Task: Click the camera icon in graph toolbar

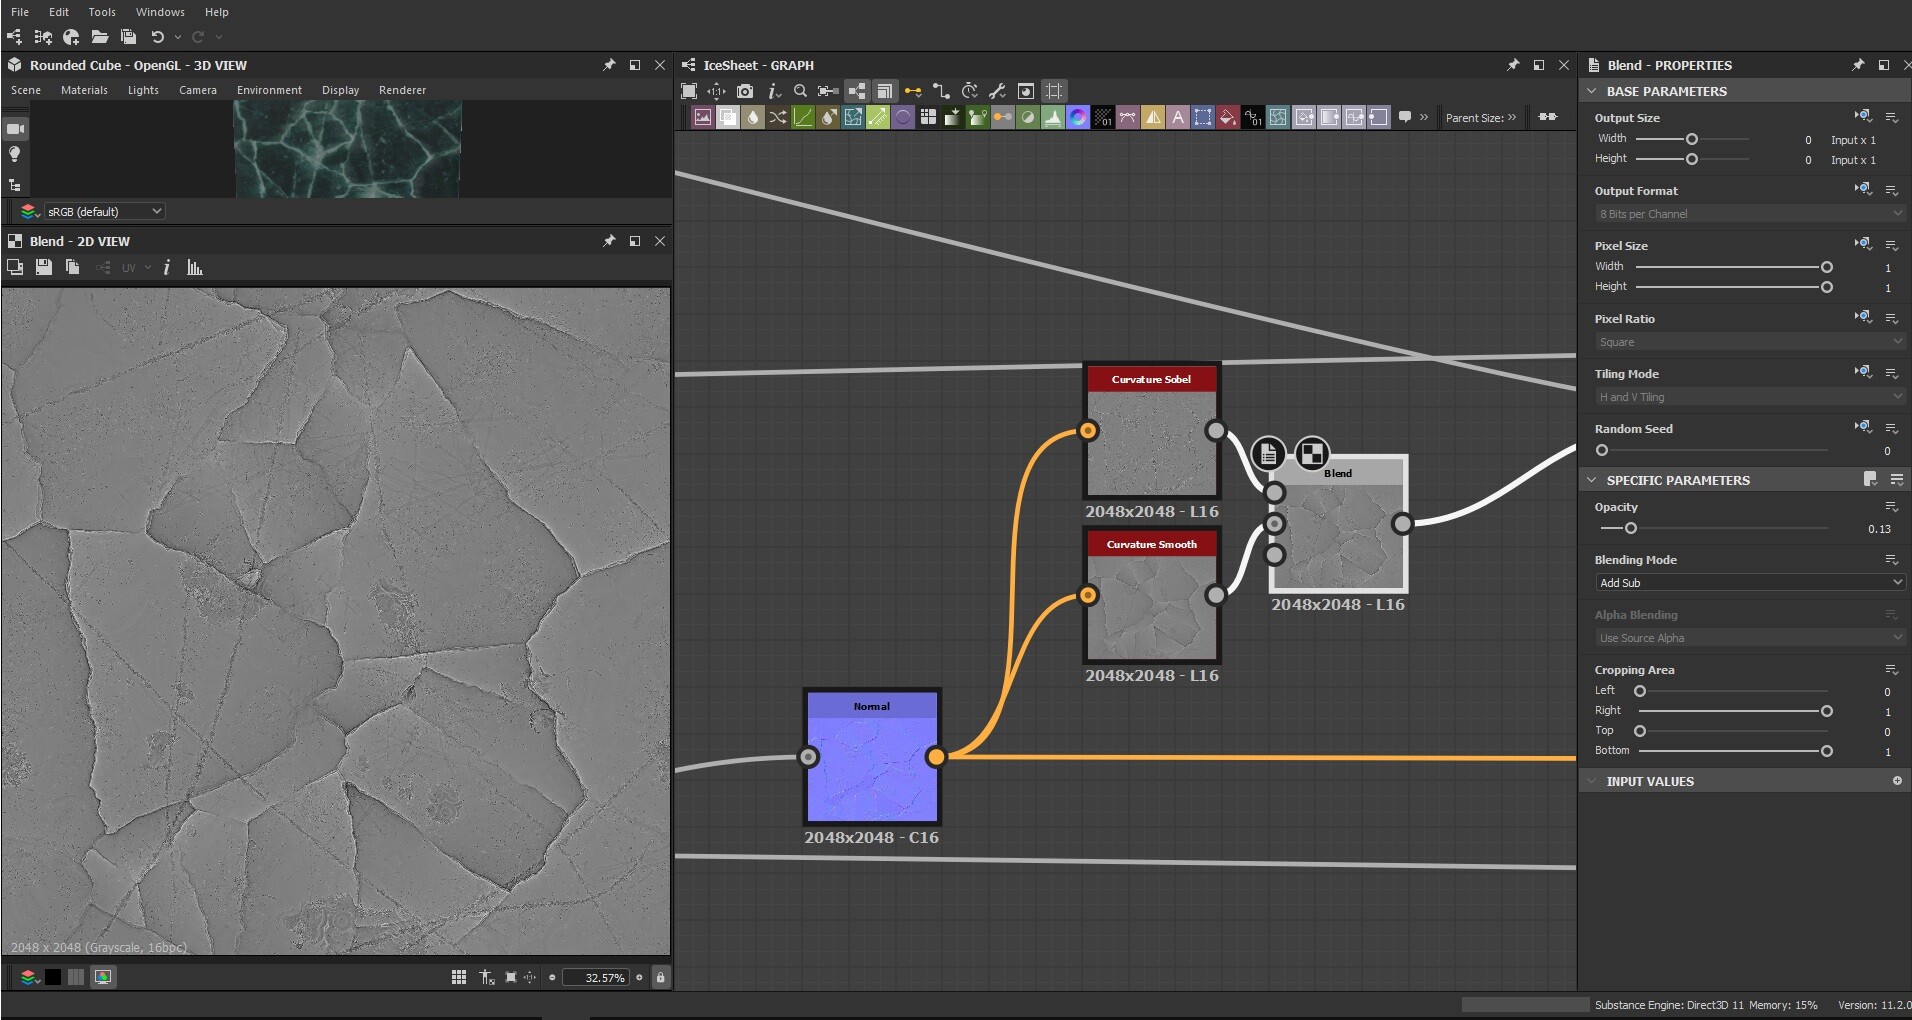Action: tap(745, 91)
